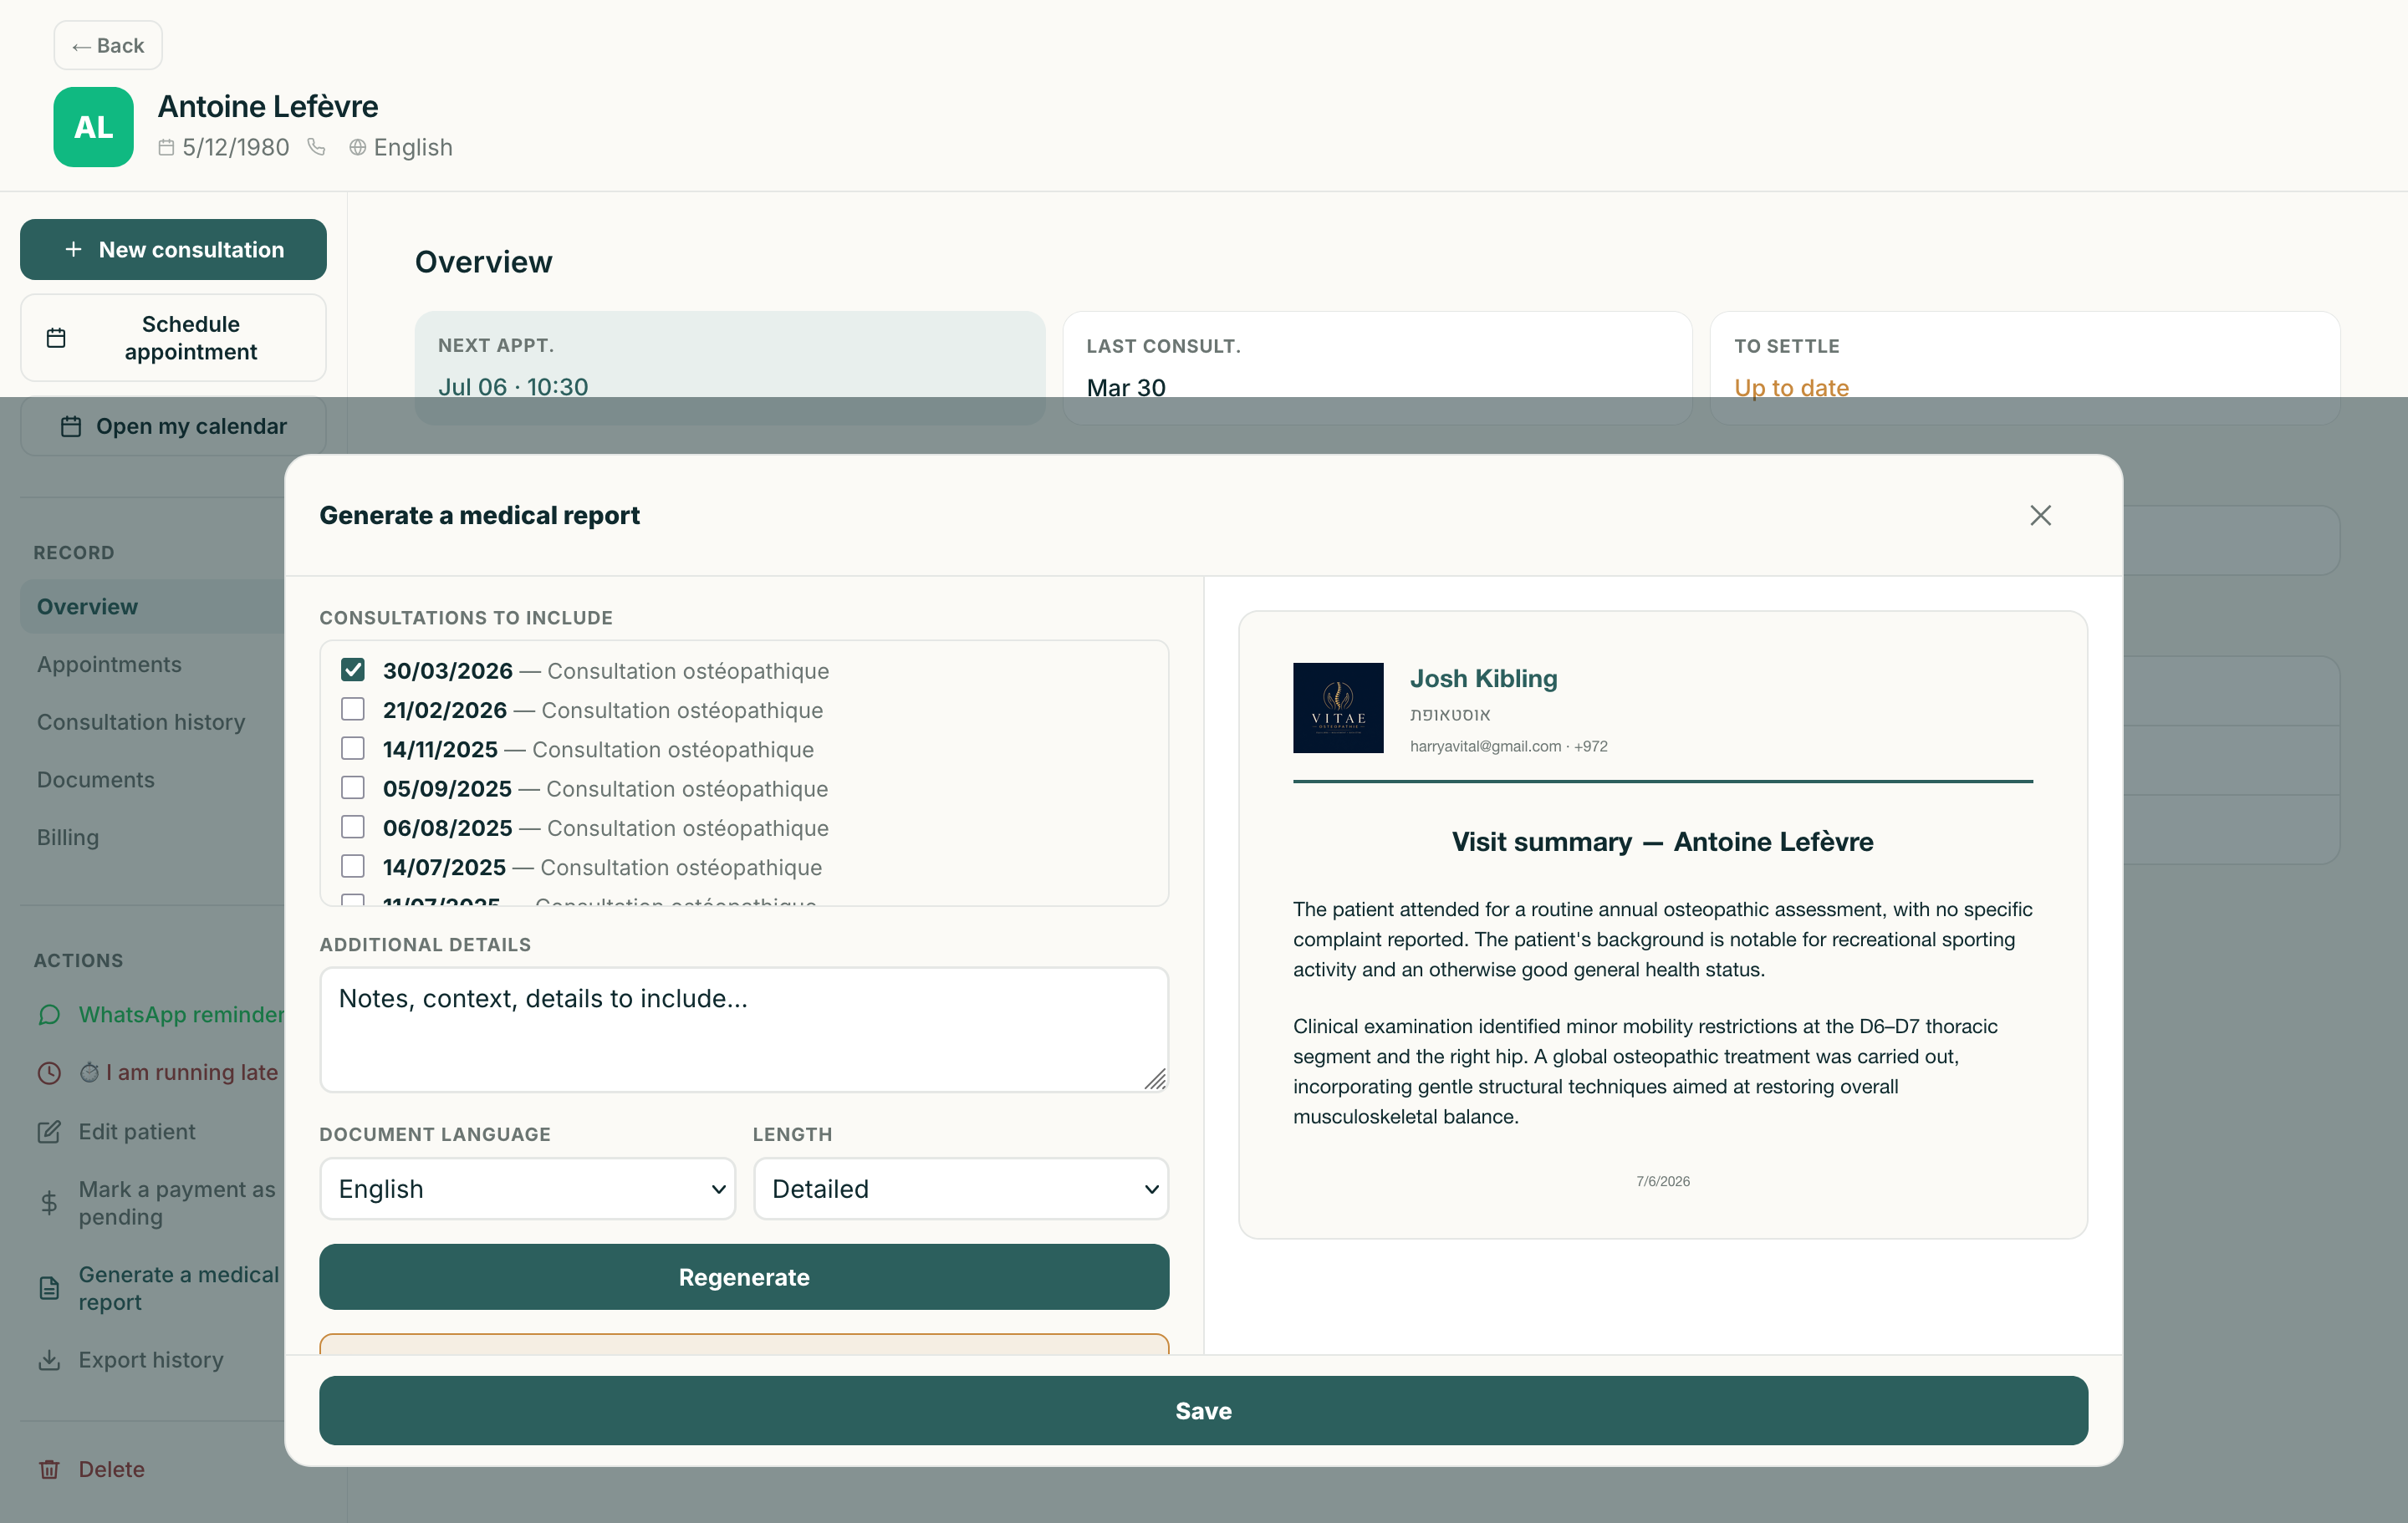Click the To settle Up to date card
2408x1523 pixels.
point(2025,367)
